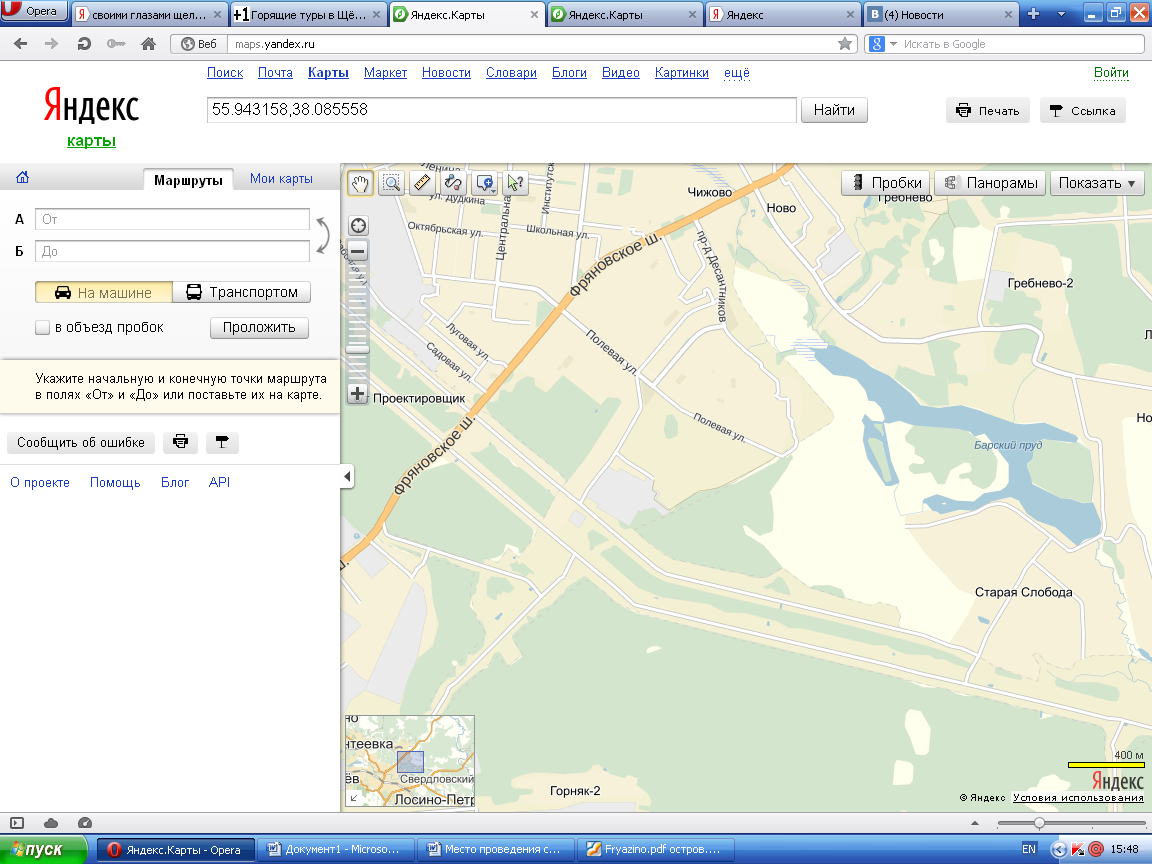Toggle Пробки traffic layer
Viewport: 1152px width, 864px height.
(x=885, y=183)
